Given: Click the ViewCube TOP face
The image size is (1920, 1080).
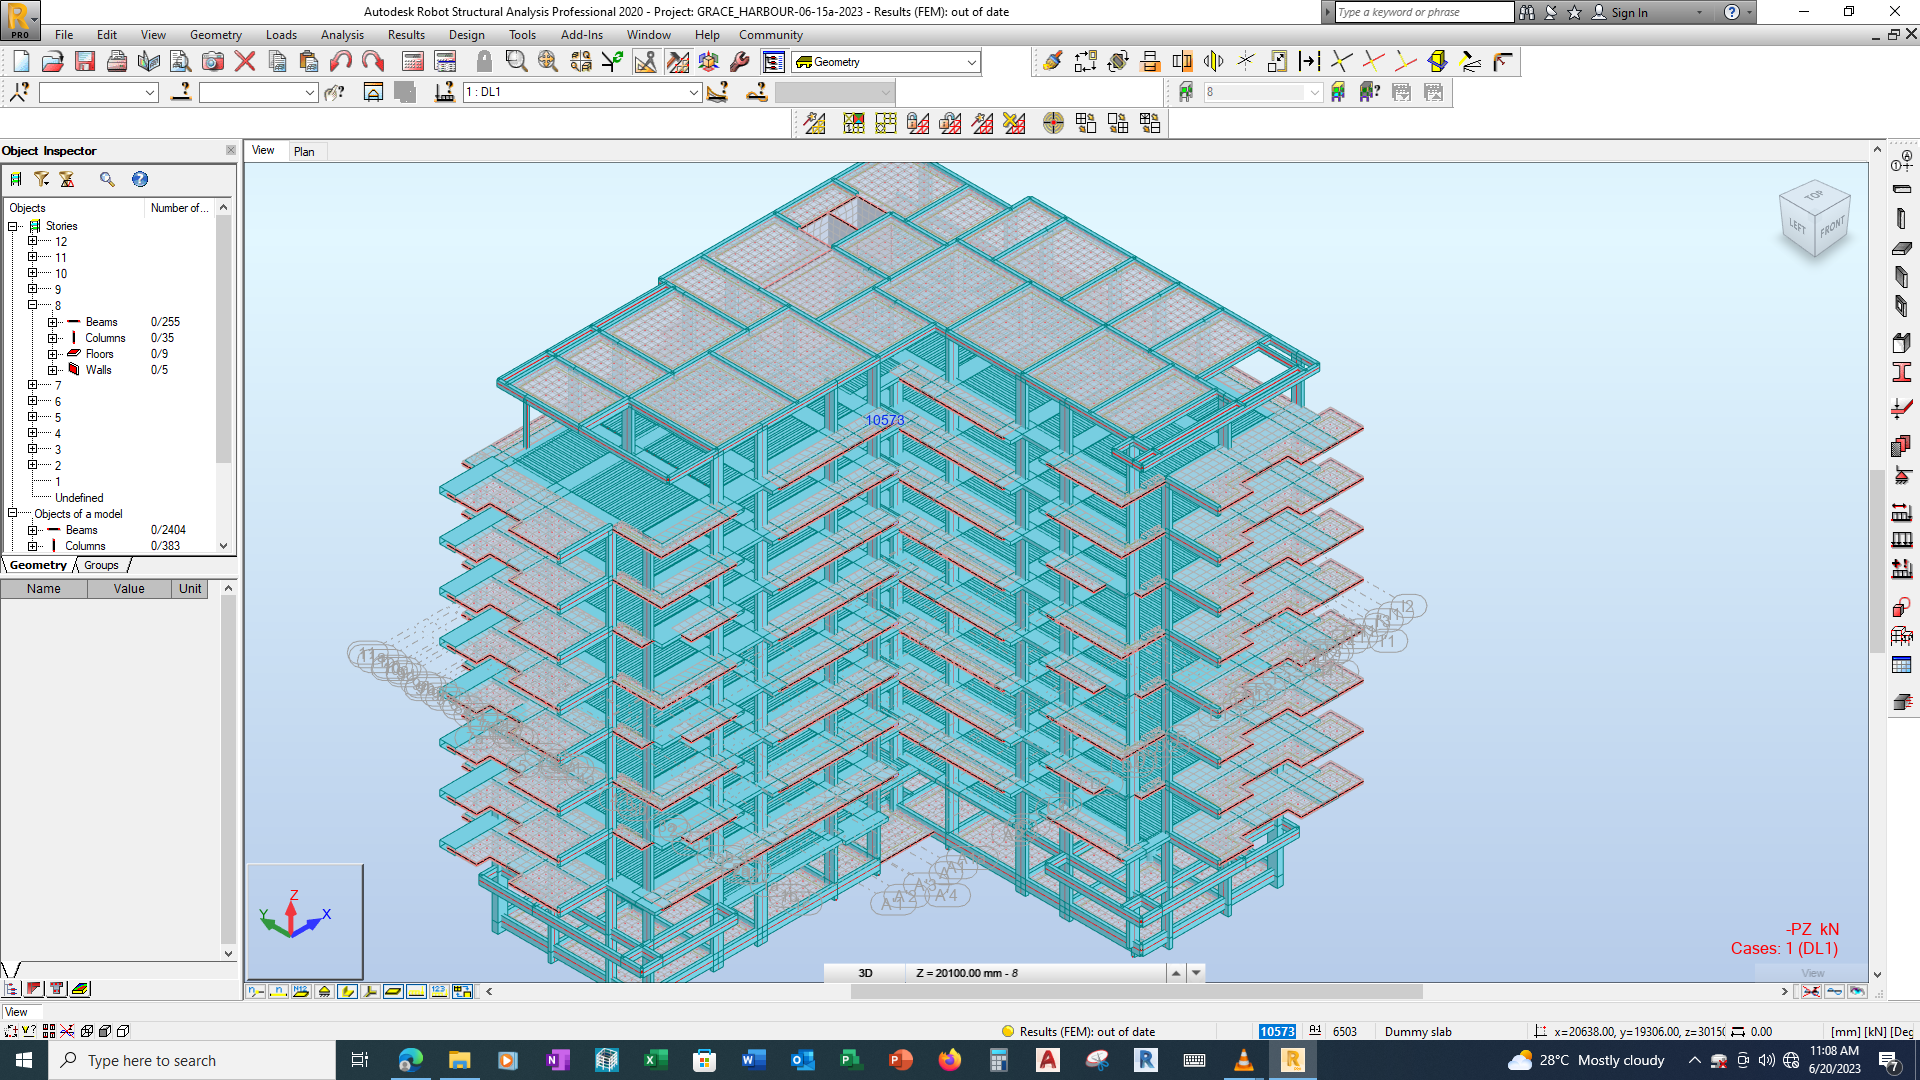Looking at the screenshot, I should [x=1814, y=195].
